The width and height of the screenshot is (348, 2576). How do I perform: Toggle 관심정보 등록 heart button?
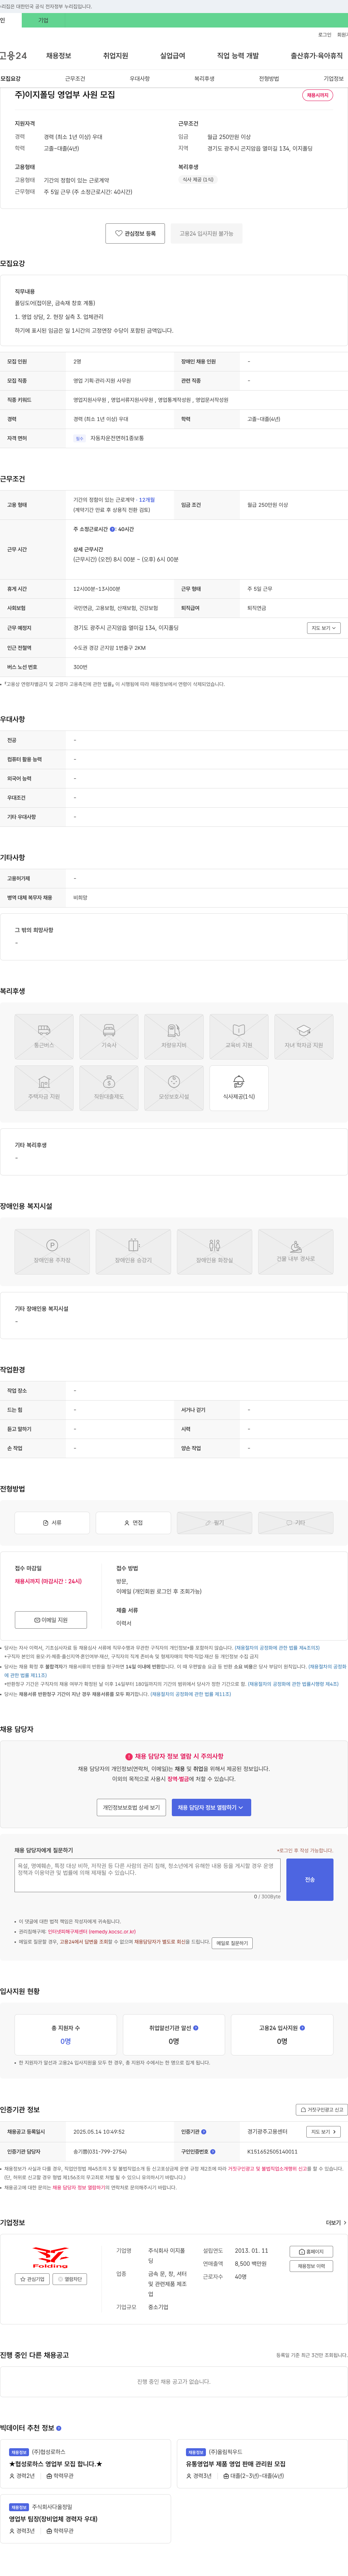[x=135, y=233]
